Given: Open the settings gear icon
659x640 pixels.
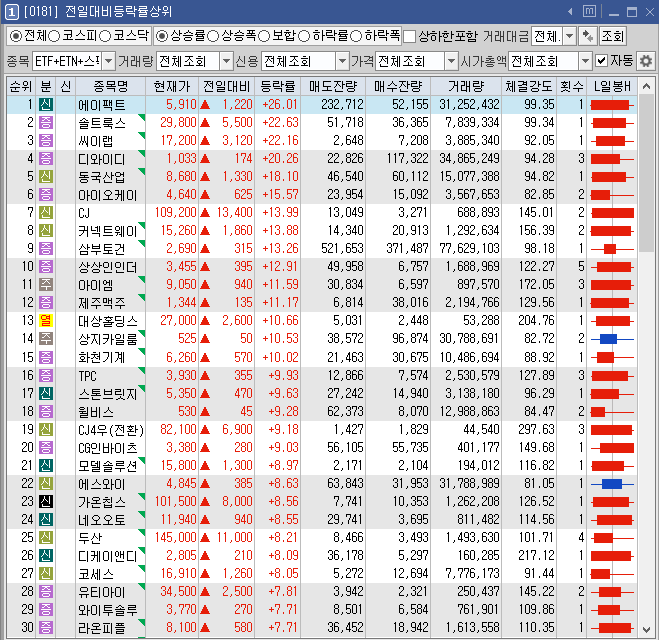Looking at the screenshot, I should coord(646,61).
